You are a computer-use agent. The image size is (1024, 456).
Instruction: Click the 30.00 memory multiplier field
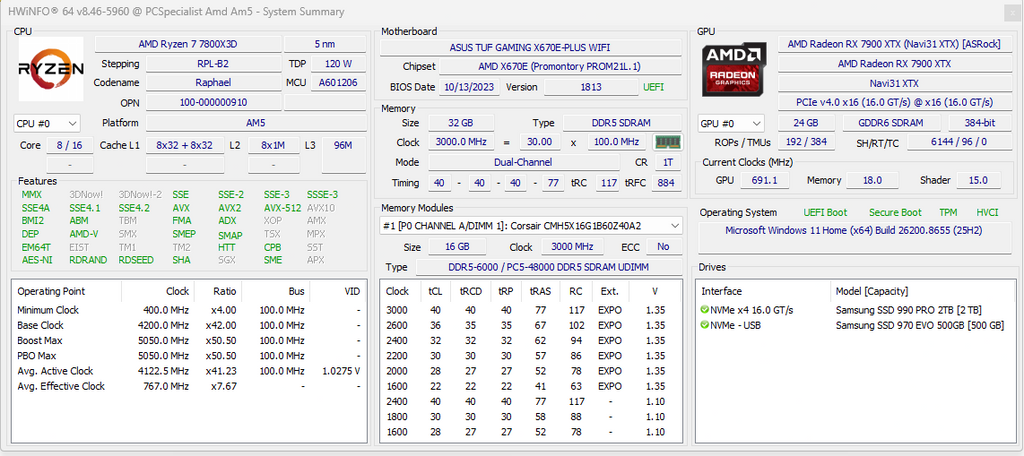coord(540,142)
